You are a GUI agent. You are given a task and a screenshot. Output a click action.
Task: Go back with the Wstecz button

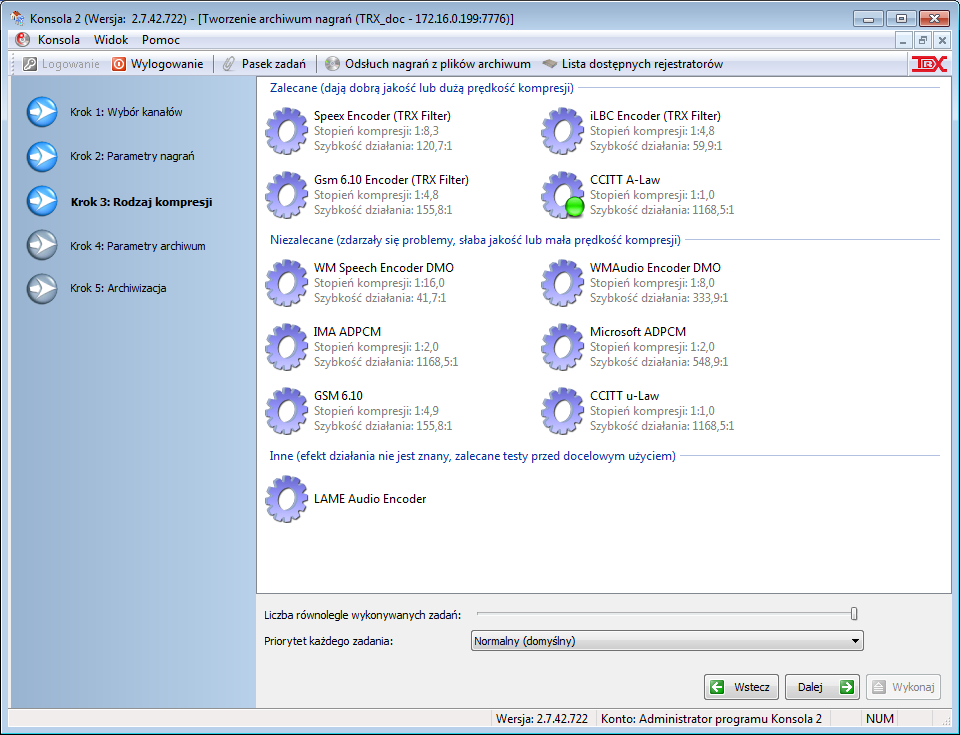coord(741,687)
